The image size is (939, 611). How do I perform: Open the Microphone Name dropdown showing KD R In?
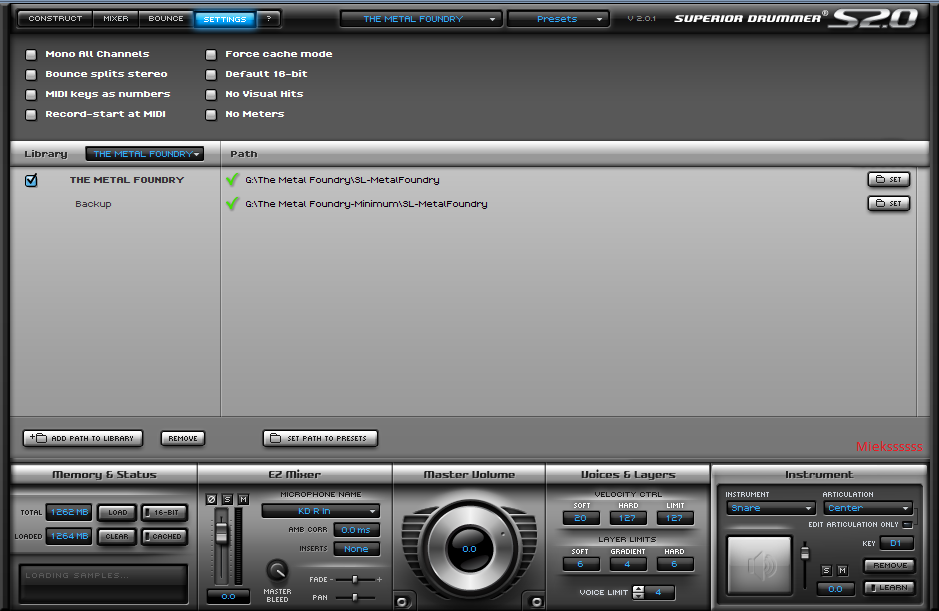coord(320,511)
